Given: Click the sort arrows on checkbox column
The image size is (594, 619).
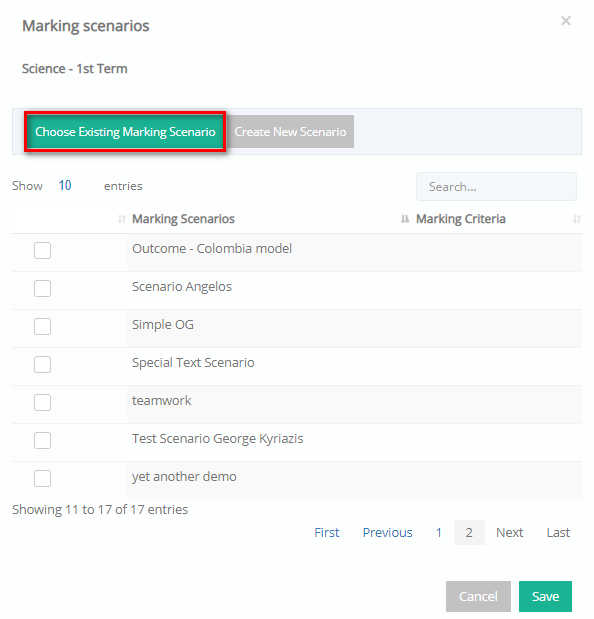Looking at the screenshot, I should tap(122, 219).
